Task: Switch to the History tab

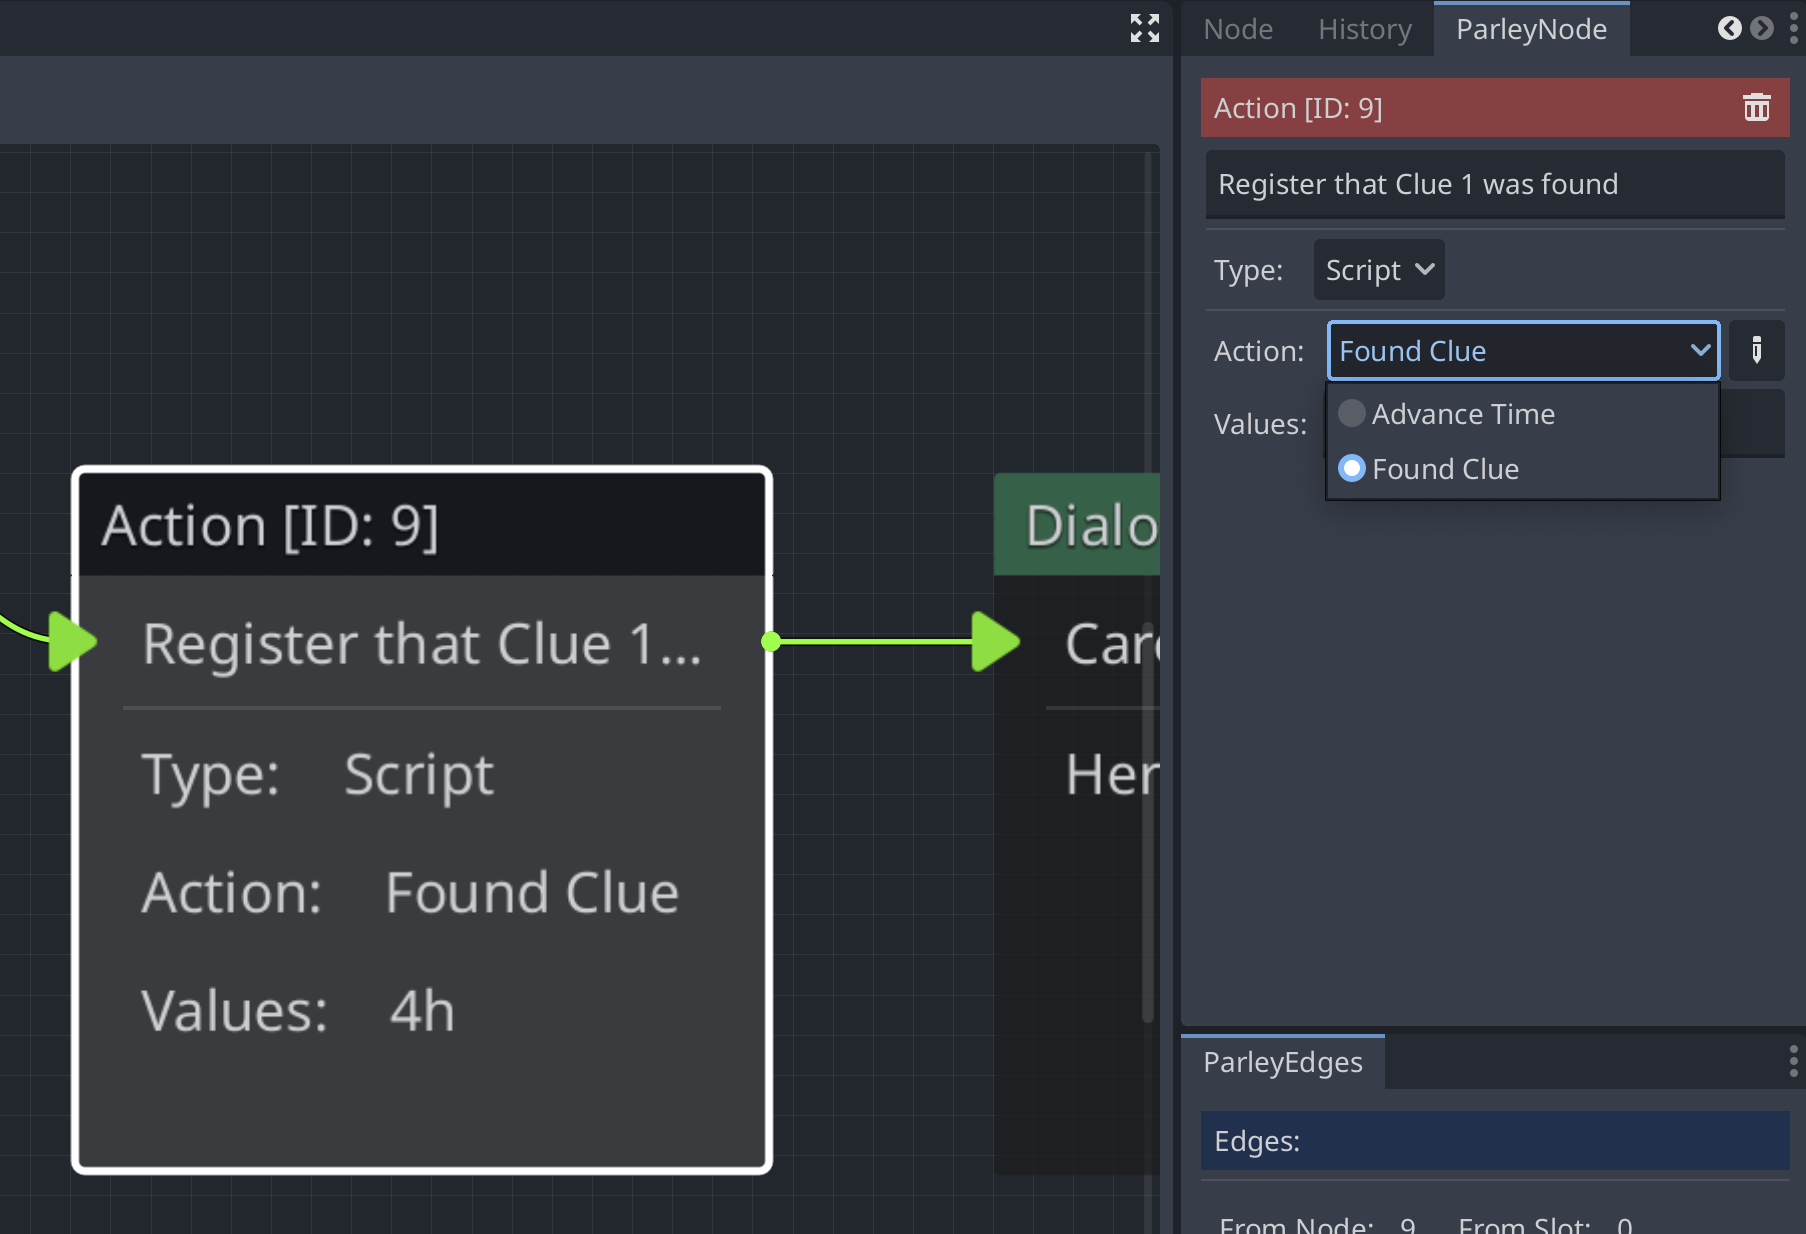Action: [1364, 28]
